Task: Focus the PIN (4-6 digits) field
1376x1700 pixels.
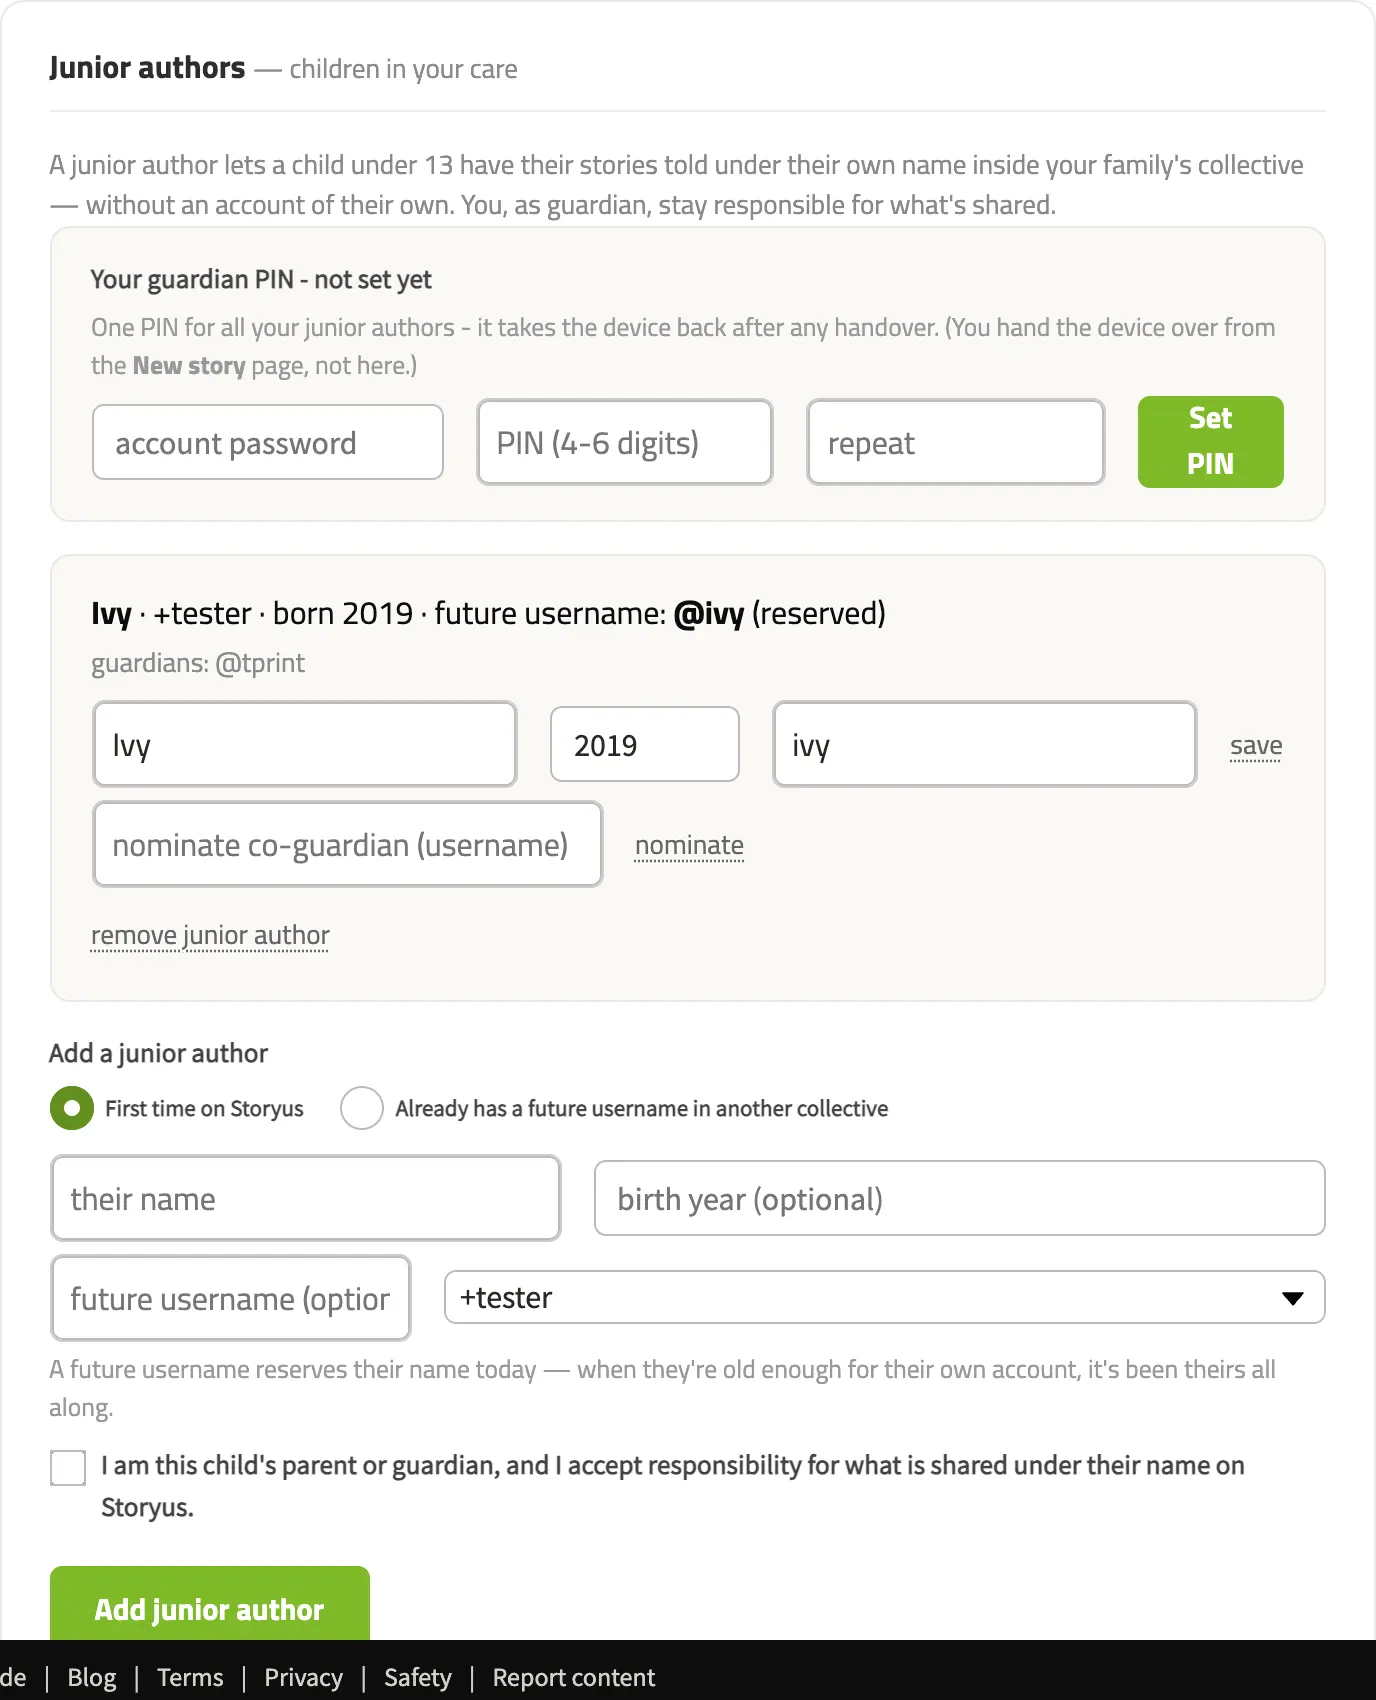Action: click(x=625, y=442)
